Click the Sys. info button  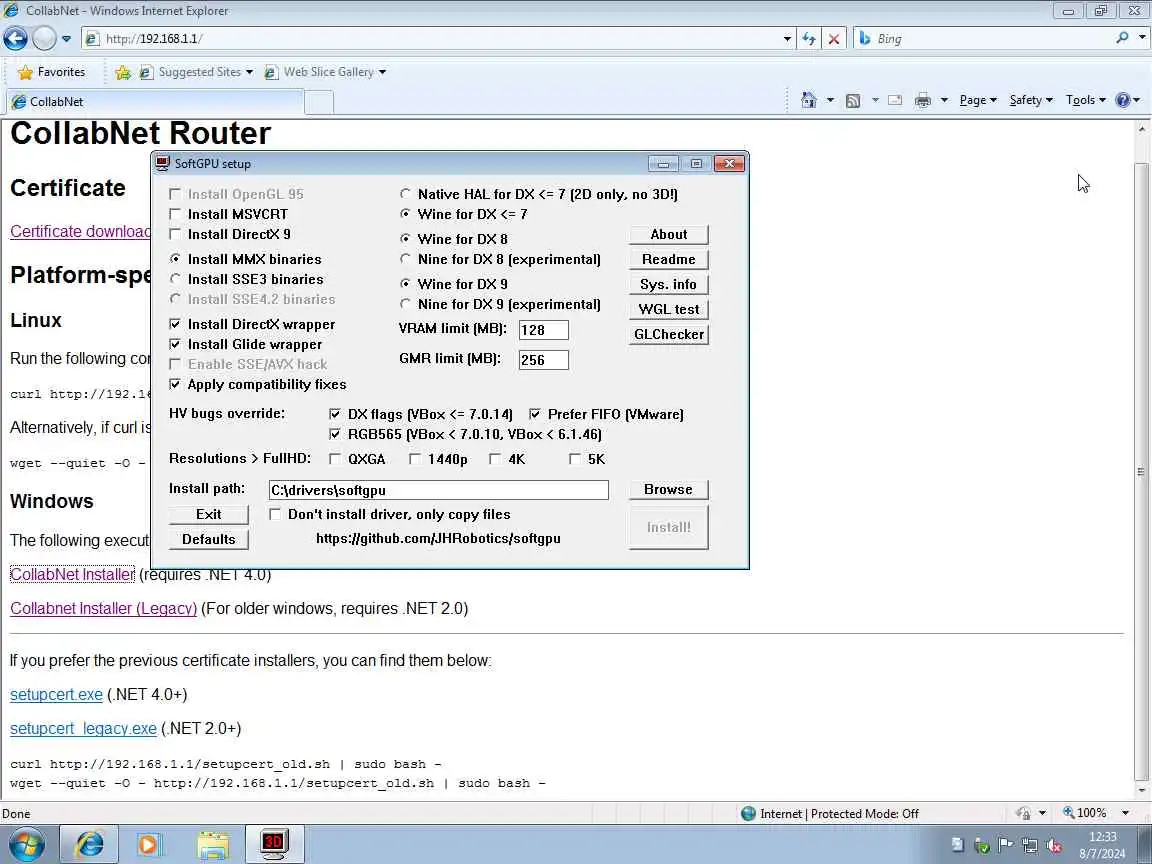click(x=669, y=284)
